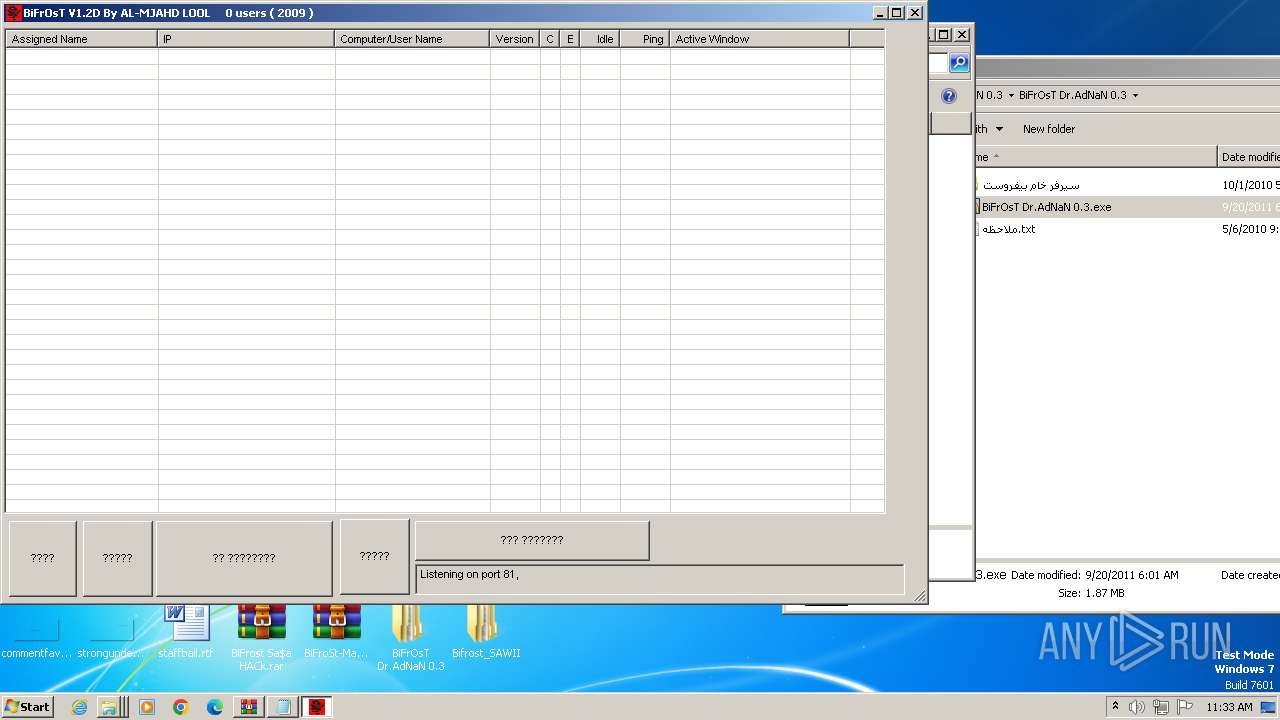Click the Version column header
Screen dimensions: 1280x720
[515, 39]
